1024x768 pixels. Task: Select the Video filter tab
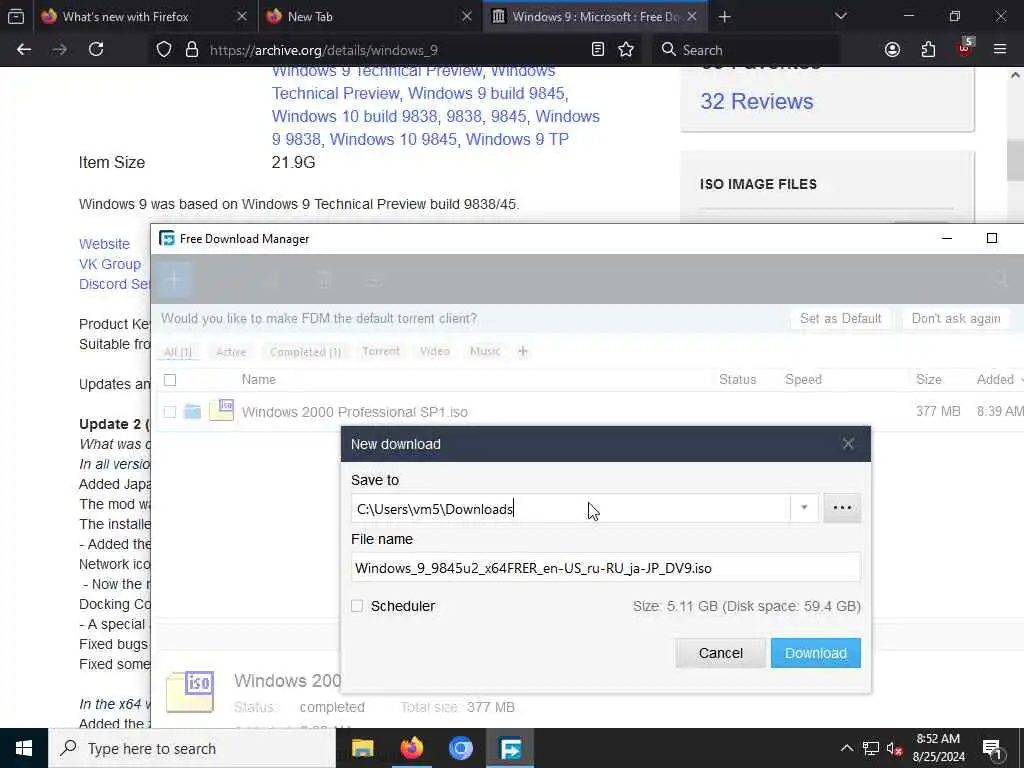(x=434, y=351)
